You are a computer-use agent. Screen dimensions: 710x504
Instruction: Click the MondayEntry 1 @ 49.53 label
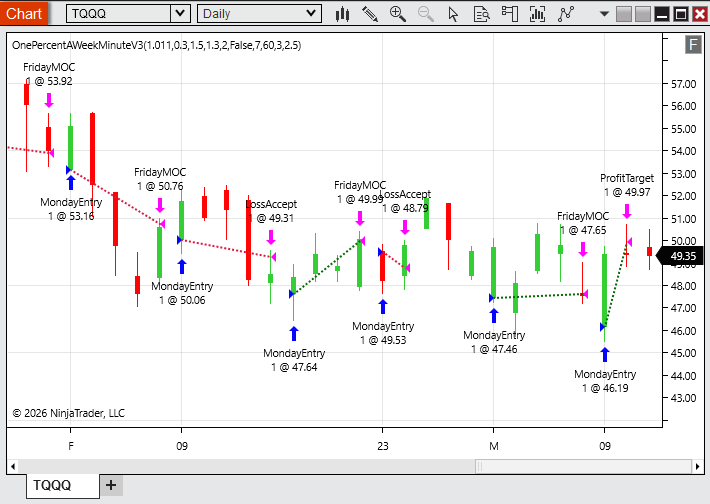[x=383, y=333]
